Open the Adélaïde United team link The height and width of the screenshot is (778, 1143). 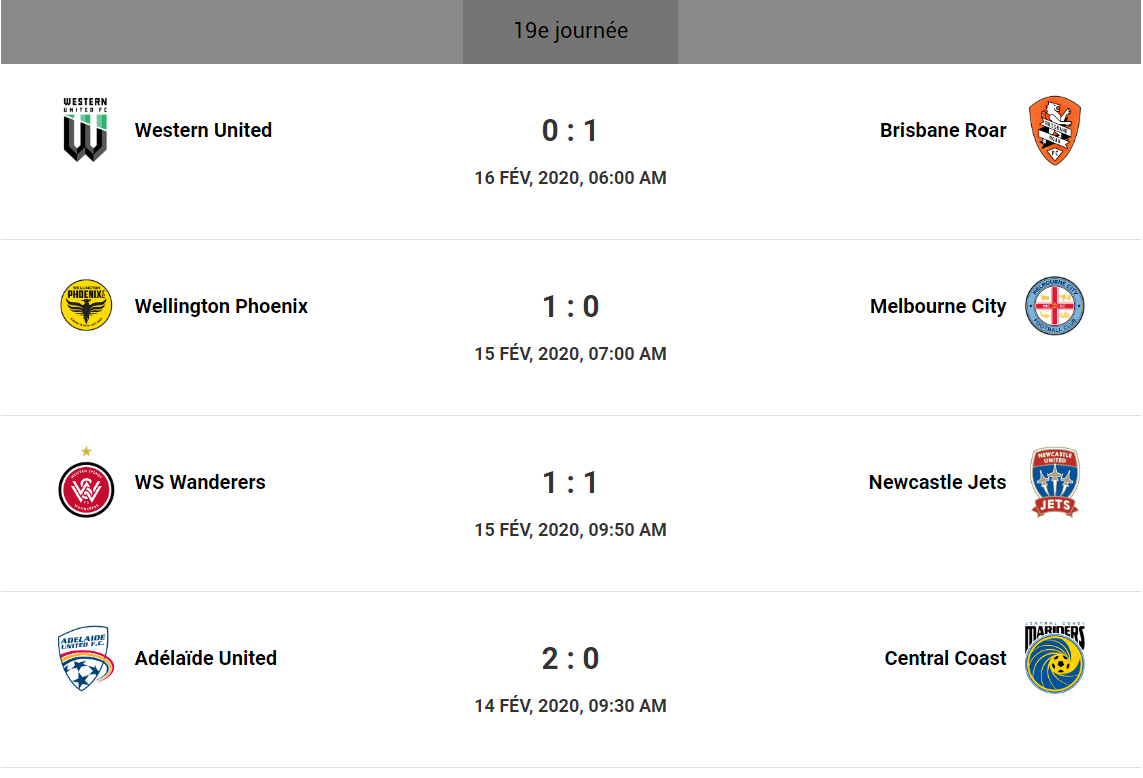pyautogui.click(x=206, y=658)
